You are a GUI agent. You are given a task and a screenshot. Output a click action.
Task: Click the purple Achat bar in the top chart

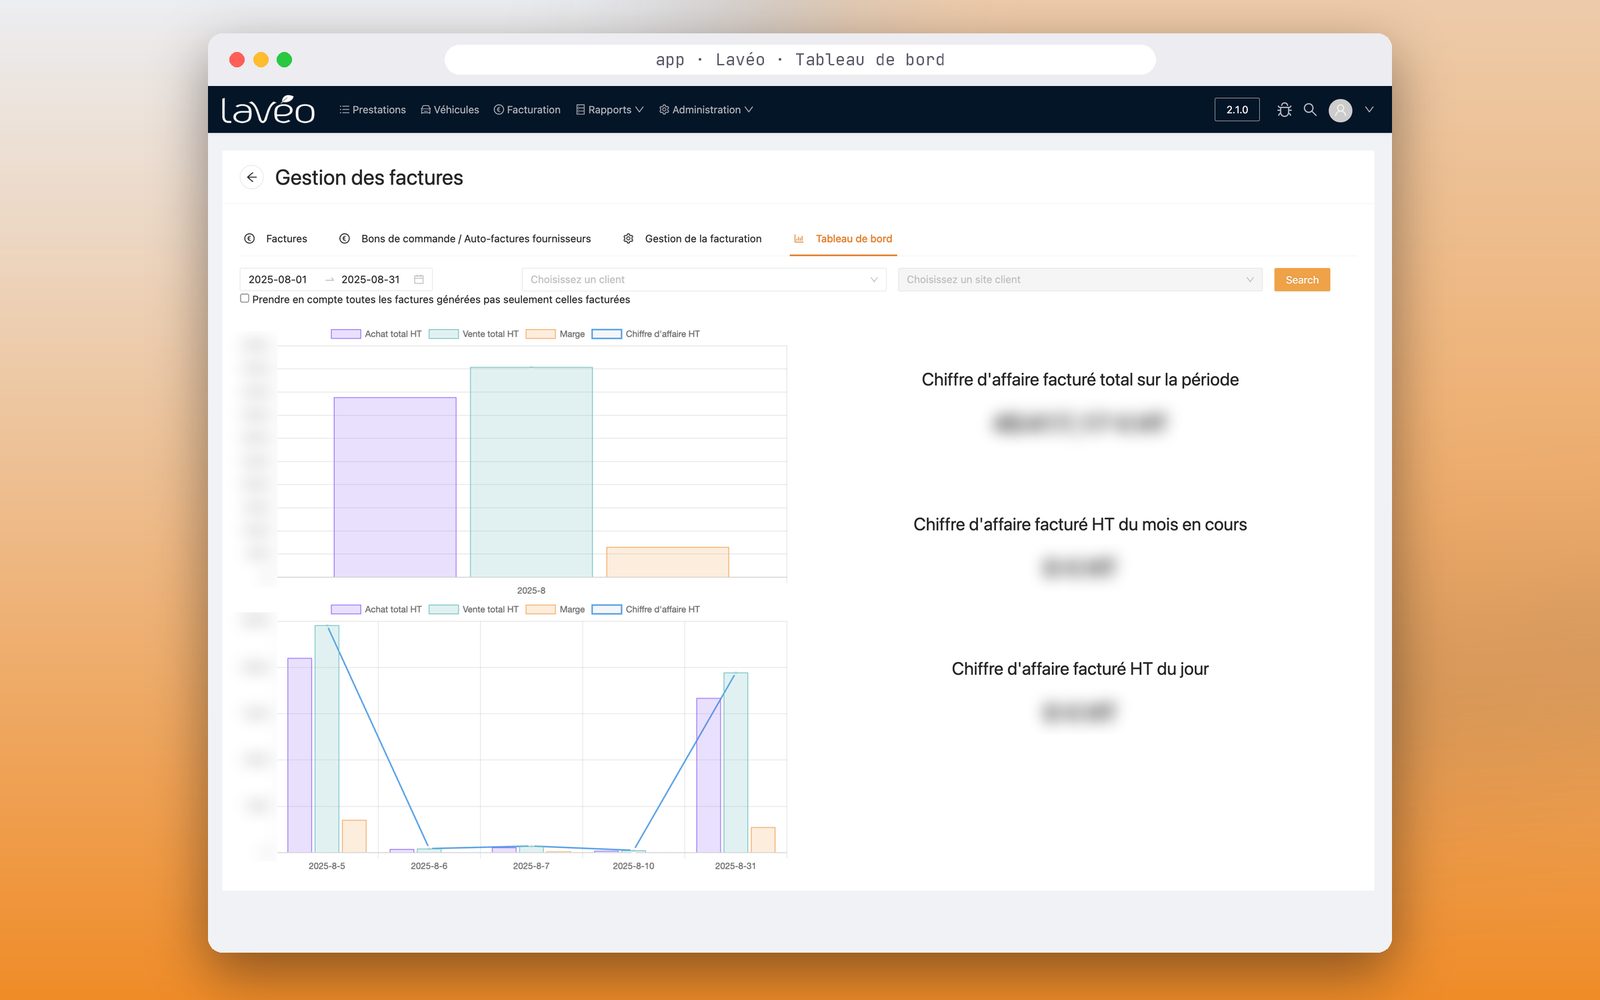pyautogui.click(x=395, y=487)
